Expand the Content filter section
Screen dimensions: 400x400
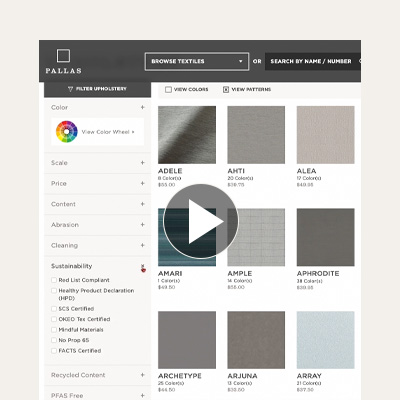[142, 204]
